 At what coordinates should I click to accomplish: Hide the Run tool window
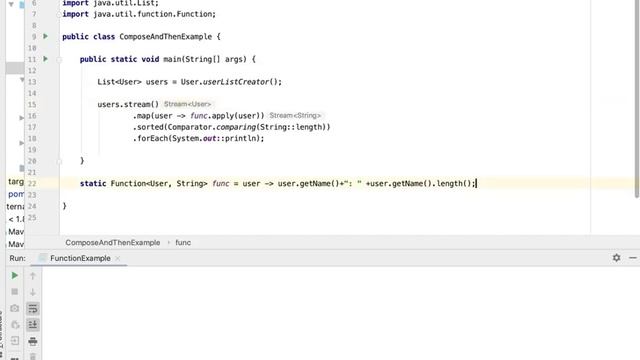pyautogui.click(x=633, y=258)
